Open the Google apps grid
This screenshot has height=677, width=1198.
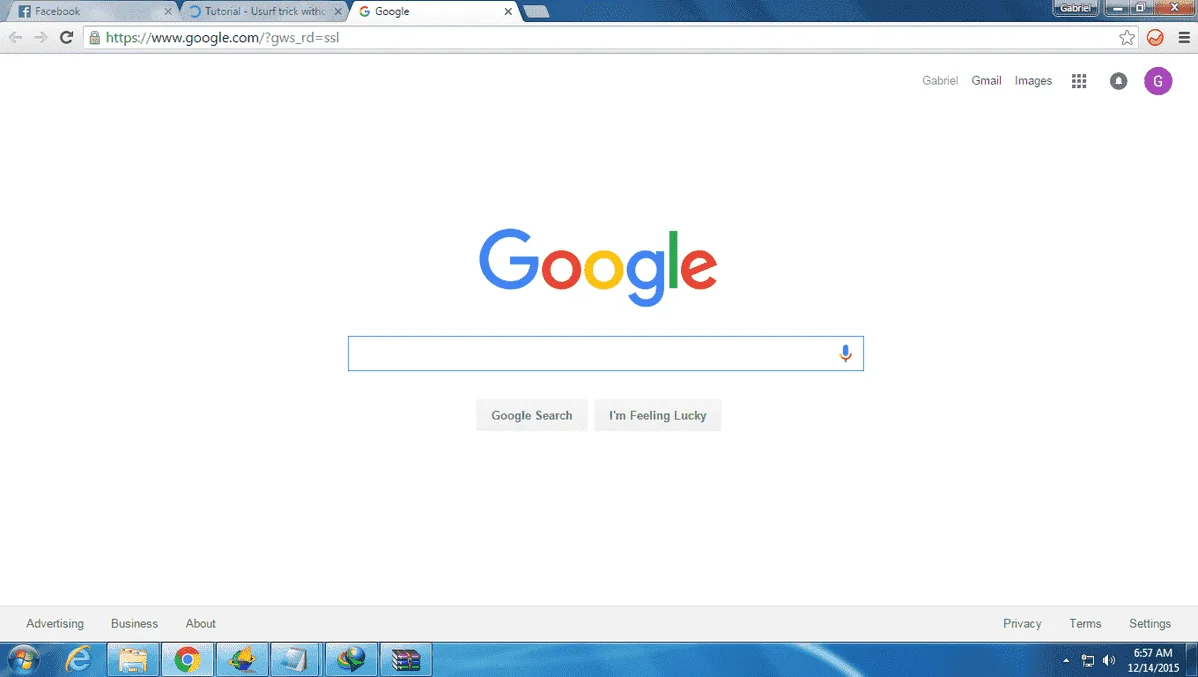[x=1079, y=81]
